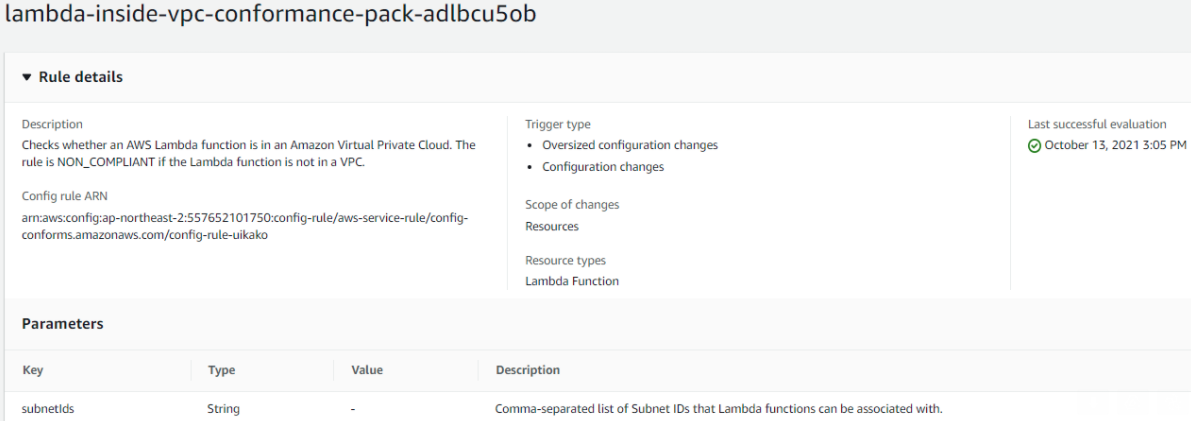This screenshot has width=1191, height=421.
Task: Click the Value column header
Action: 367,370
